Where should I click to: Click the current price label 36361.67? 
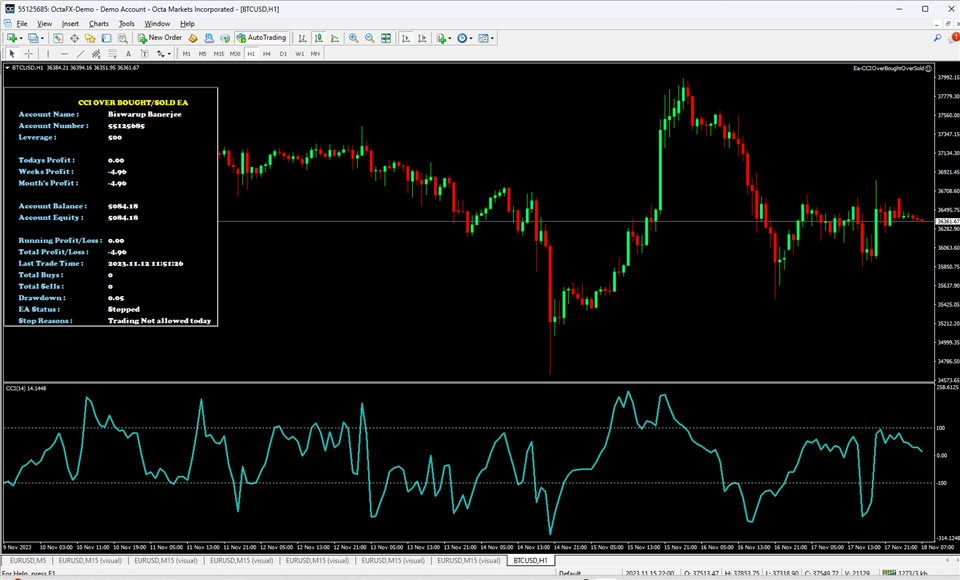pyautogui.click(x=948, y=221)
